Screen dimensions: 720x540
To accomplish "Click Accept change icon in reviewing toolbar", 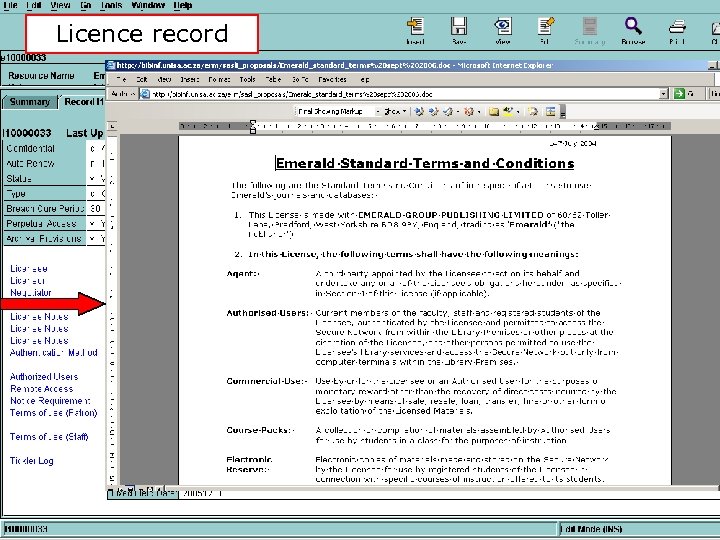I will point(448,111).
